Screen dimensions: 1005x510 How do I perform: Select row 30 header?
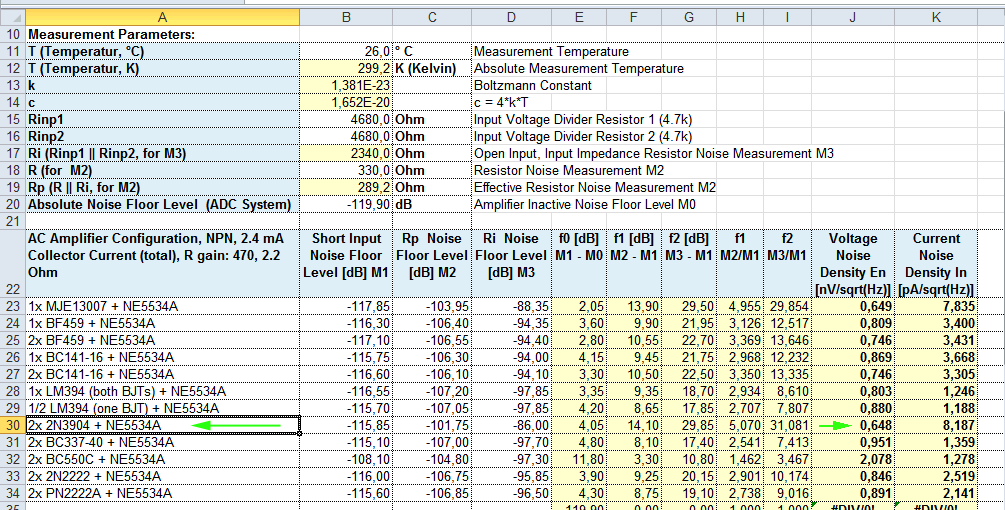tap(12, 425)
